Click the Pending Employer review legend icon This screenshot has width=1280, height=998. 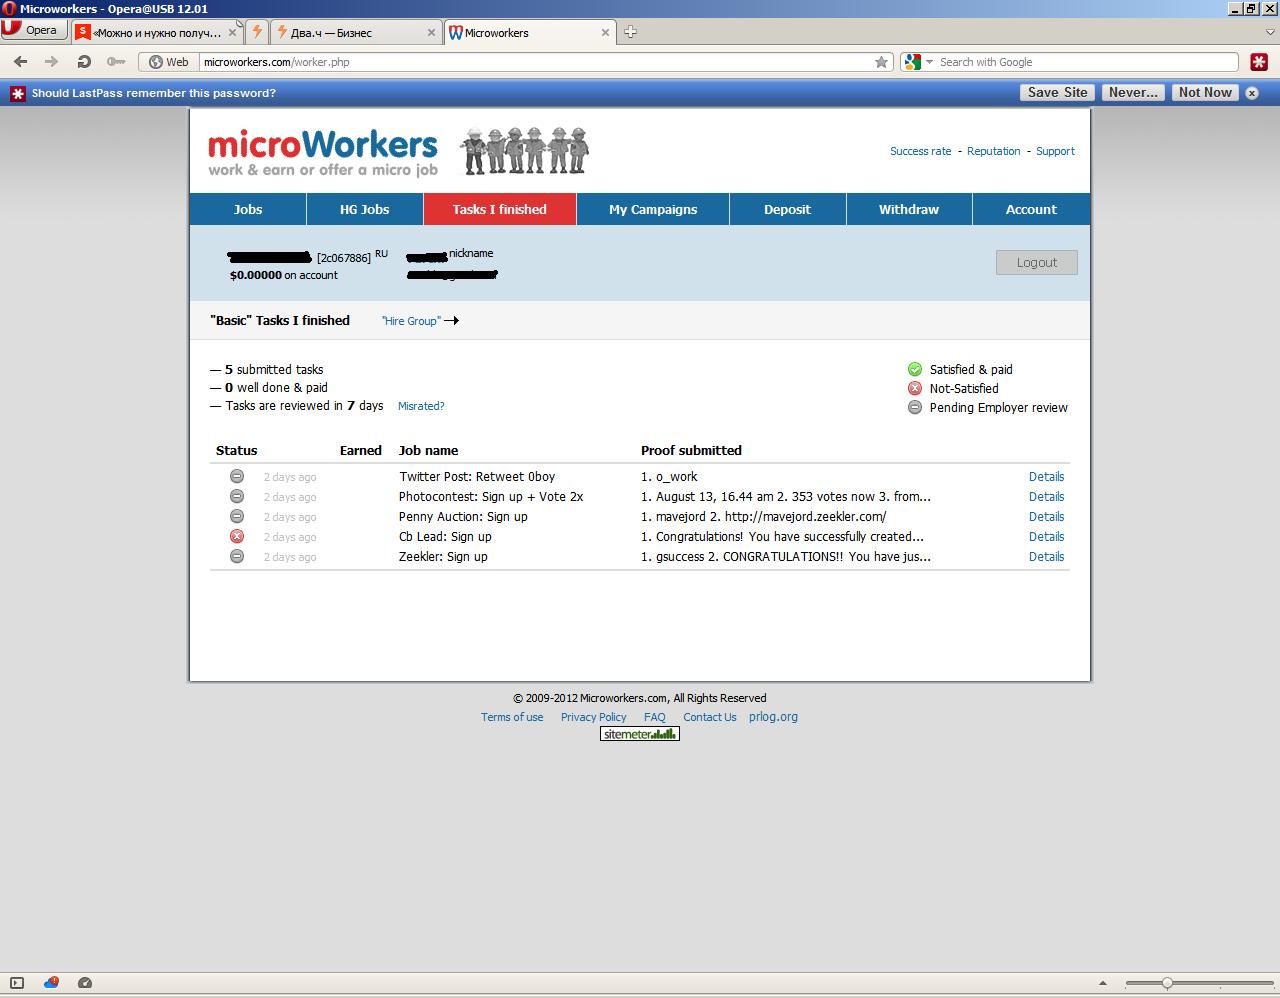[915, 407]
